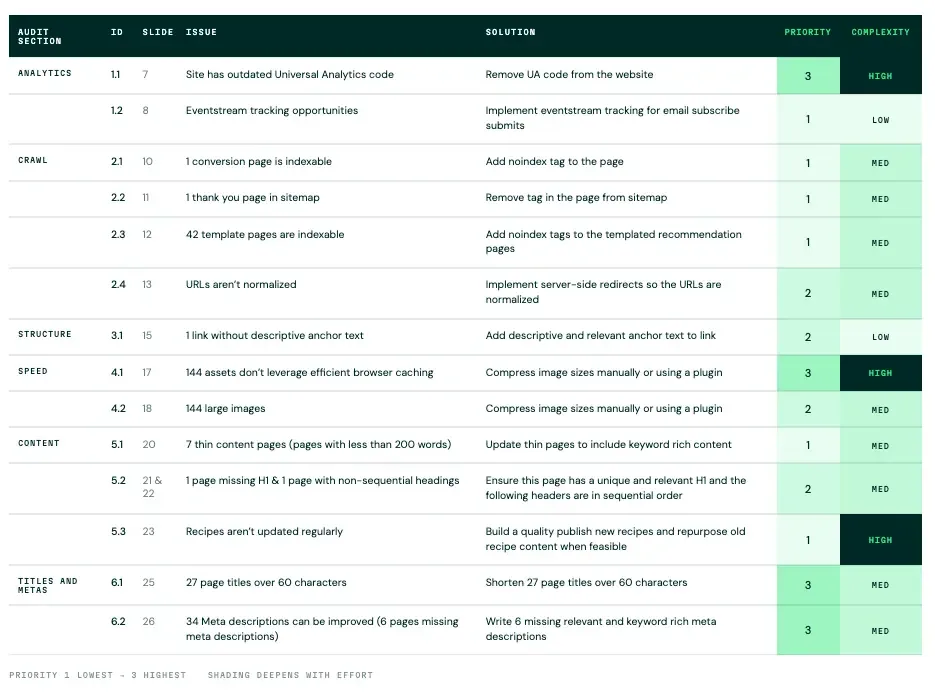Viewport: 935px width, 693px height.
Task: Click the HIGH complexity cell for issue 5.3
Action: point(881,540)
